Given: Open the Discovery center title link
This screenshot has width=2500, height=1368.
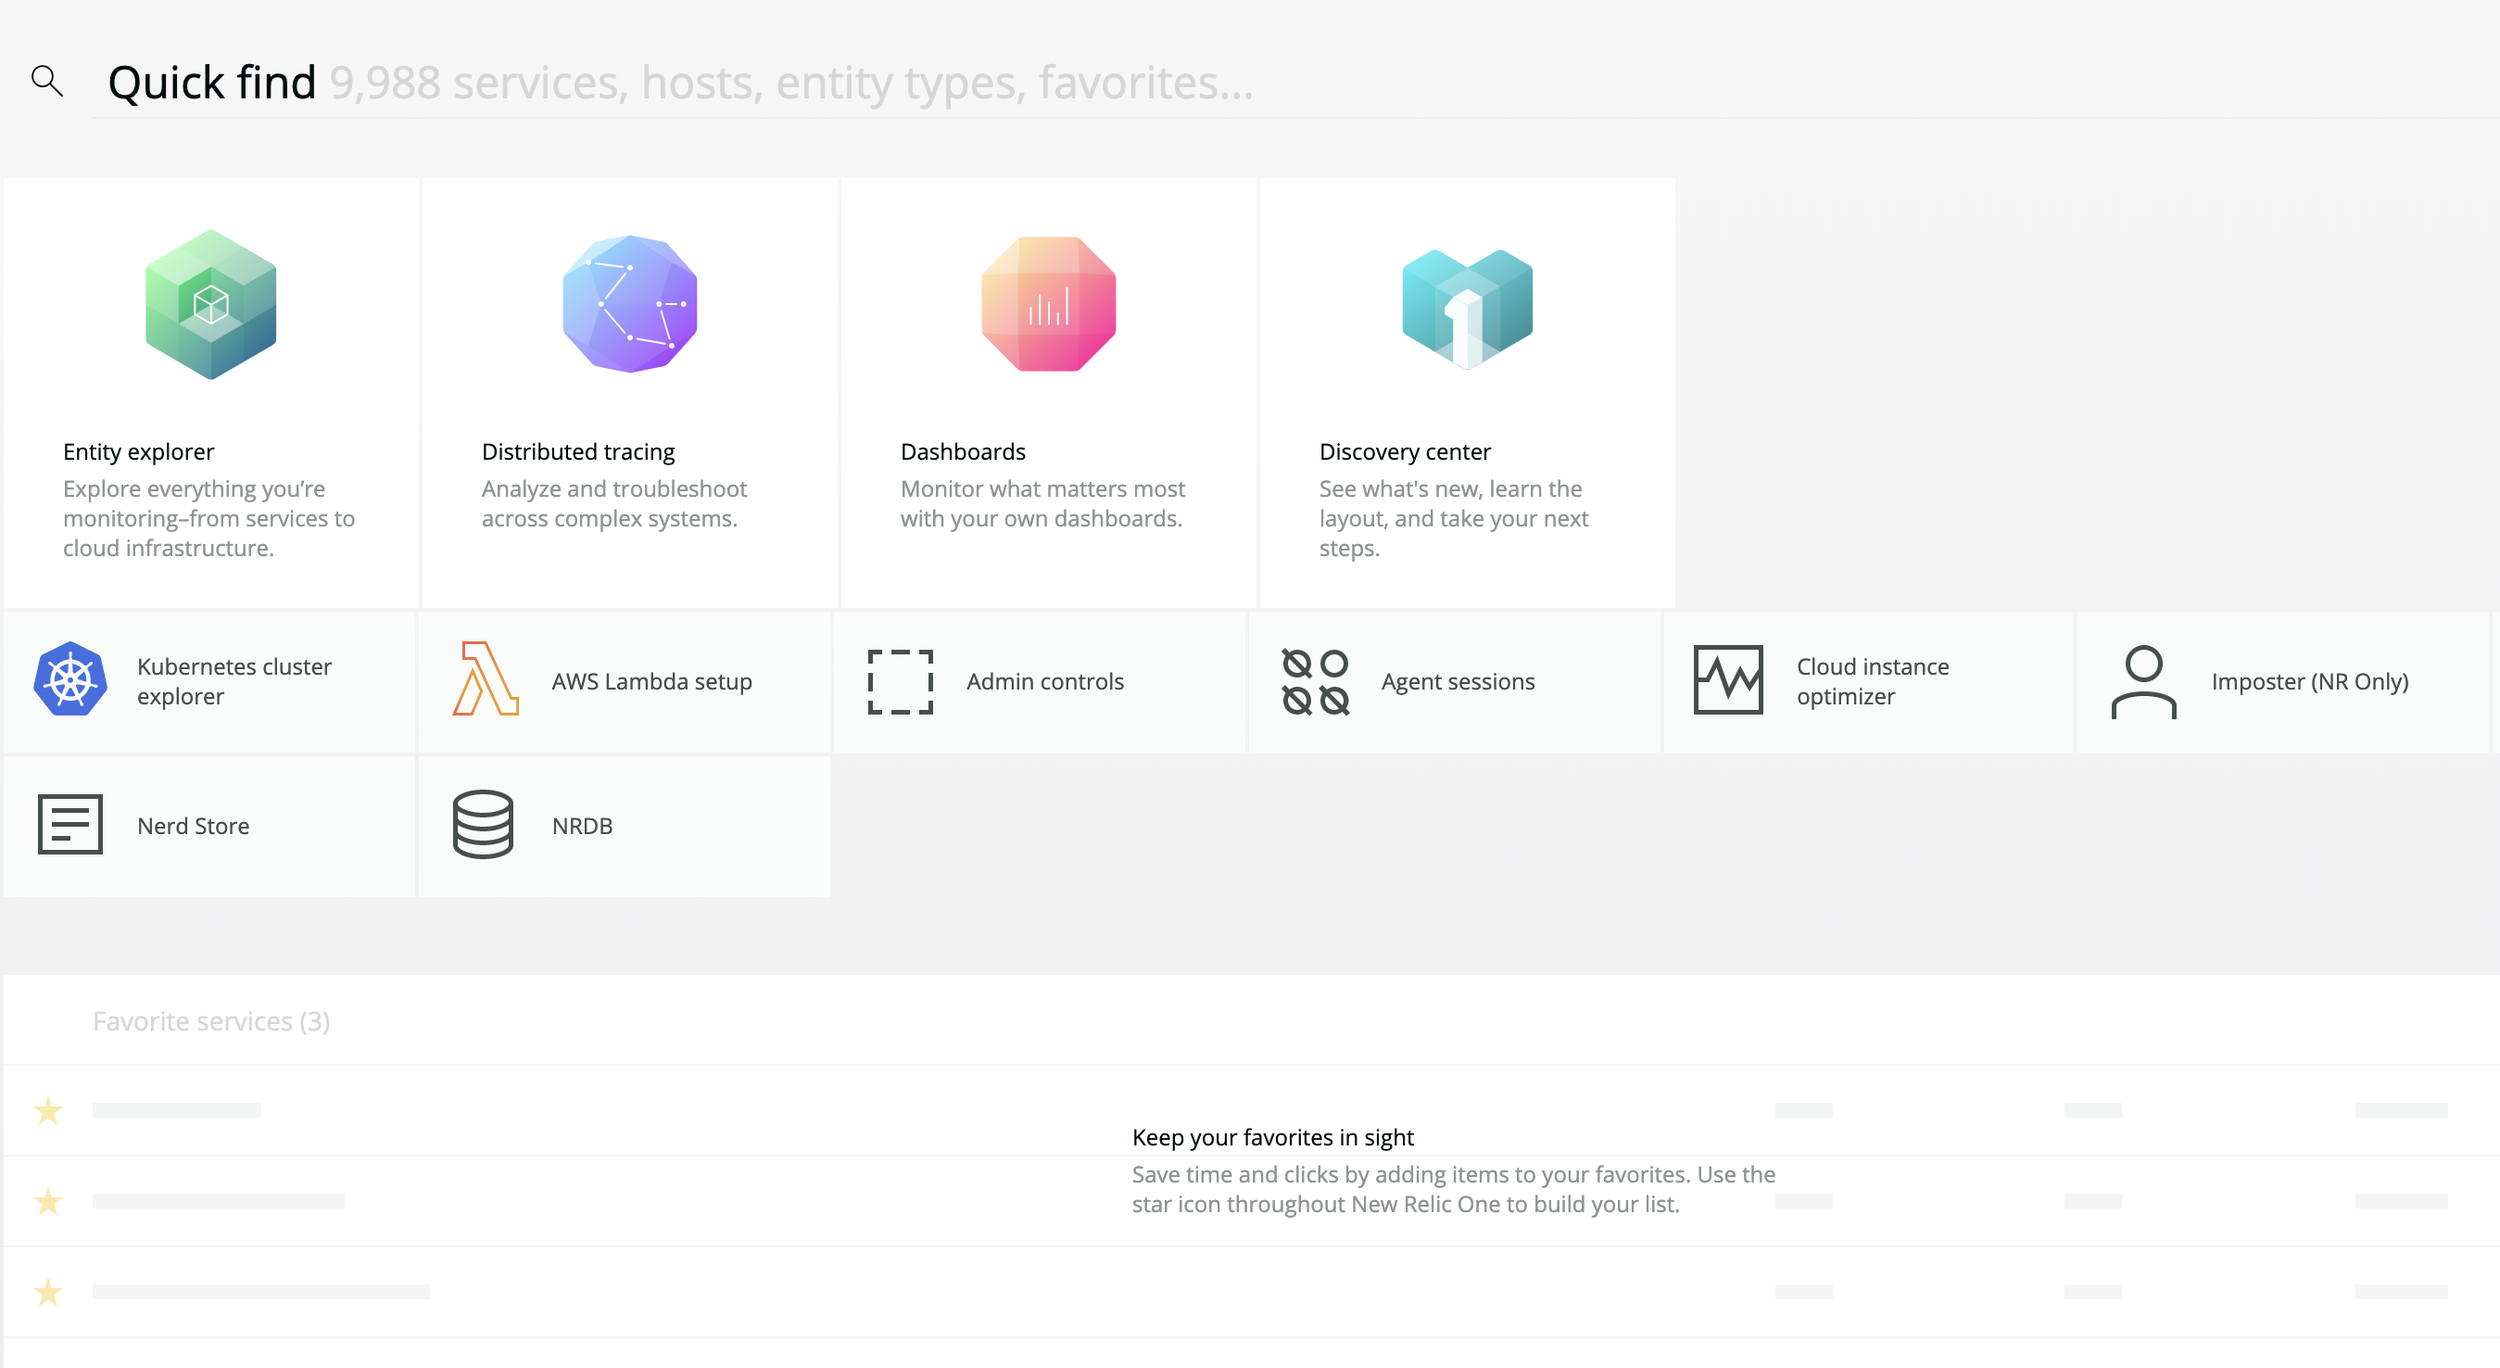Looking at the screenshot, I should tap(1405, 452).
